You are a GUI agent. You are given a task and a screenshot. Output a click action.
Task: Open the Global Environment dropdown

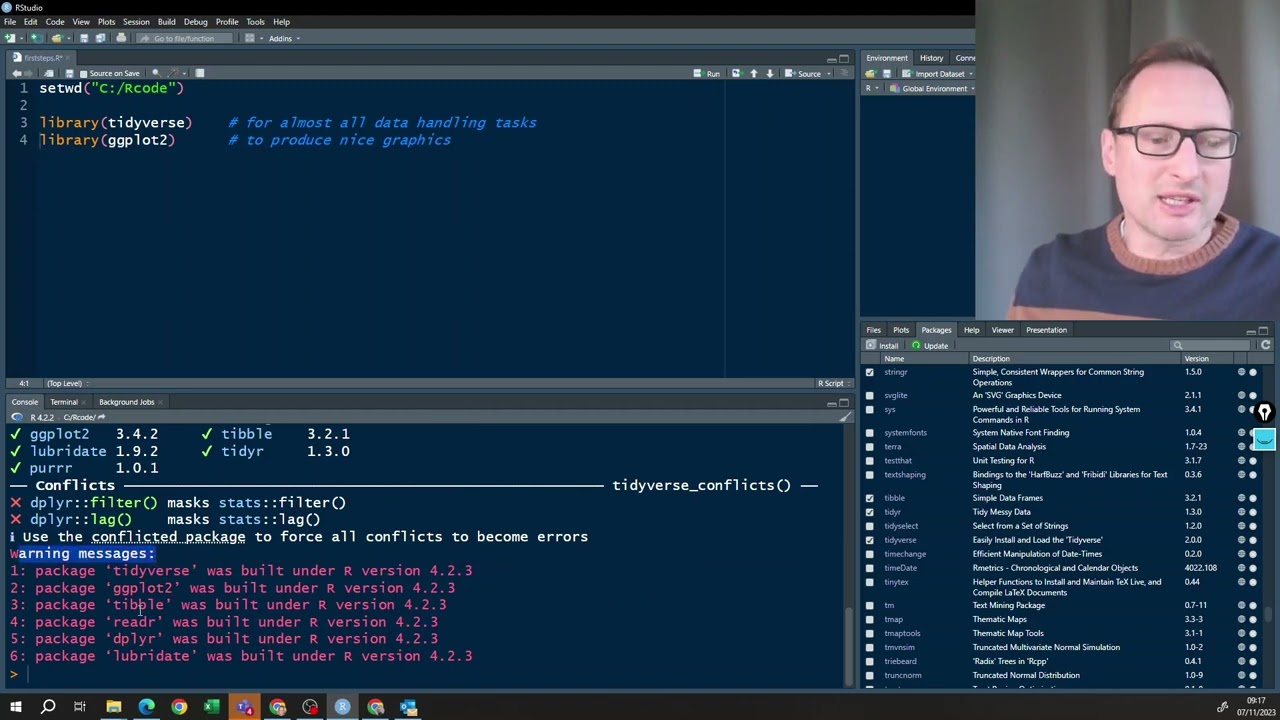click(934, 88)
